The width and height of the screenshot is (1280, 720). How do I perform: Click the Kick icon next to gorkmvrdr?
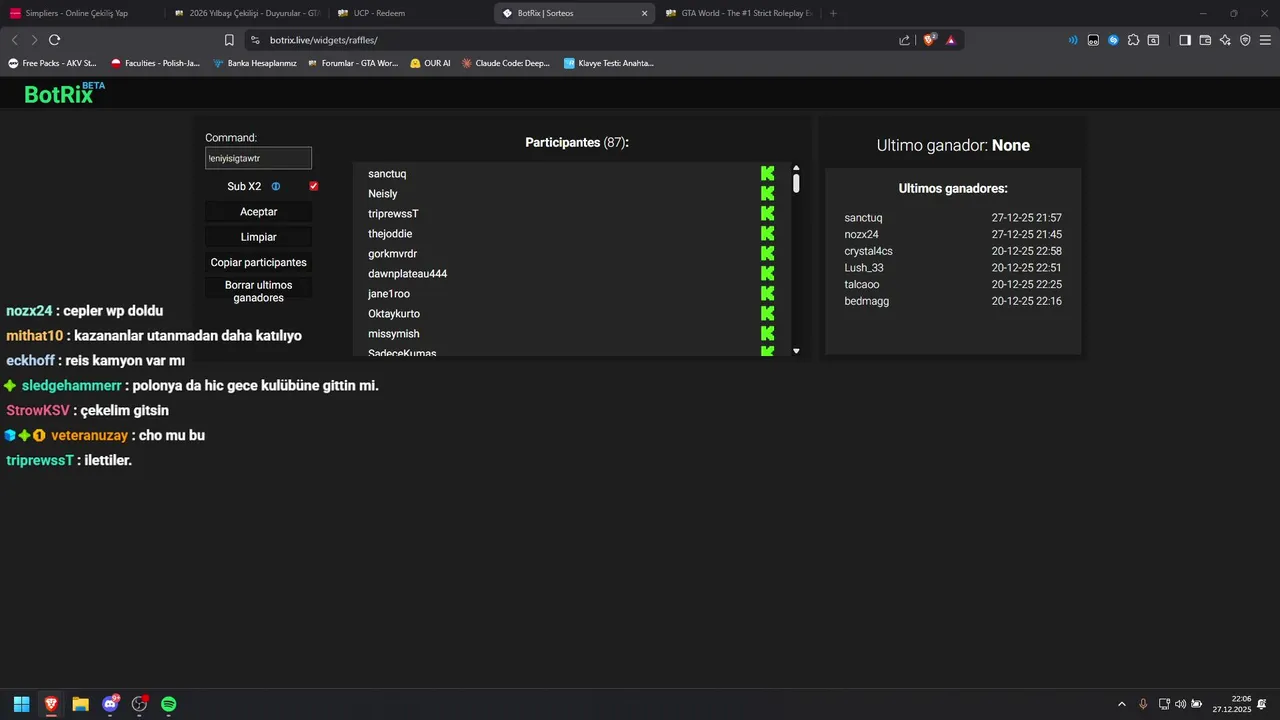pos(767,254)
